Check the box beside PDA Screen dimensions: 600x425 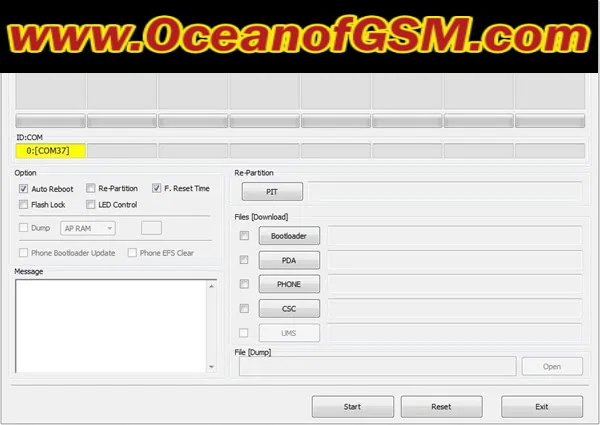pyautogui.click(x=244, y=260)
